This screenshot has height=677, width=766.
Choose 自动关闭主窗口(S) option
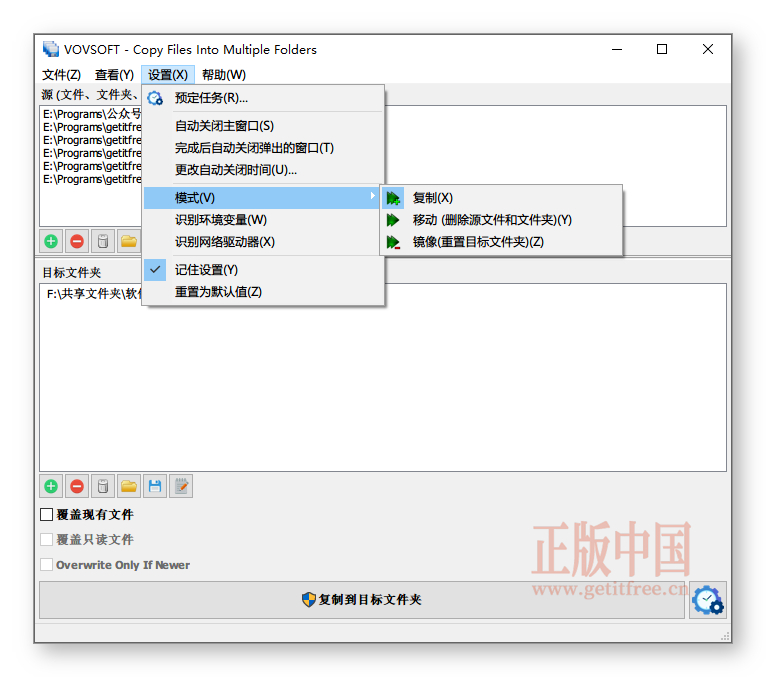pos(263,126)
